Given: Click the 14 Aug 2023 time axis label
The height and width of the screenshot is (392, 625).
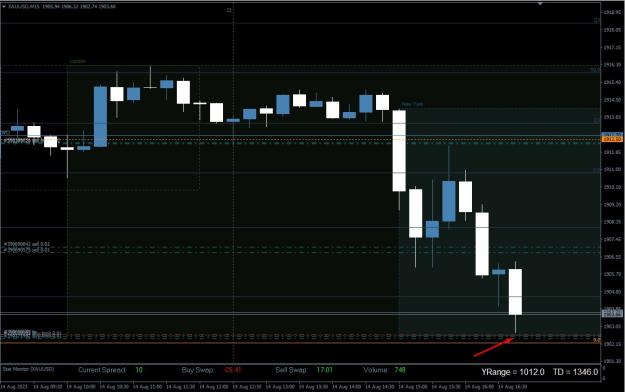Looking at the screenshot, I should tap(14, 387).
